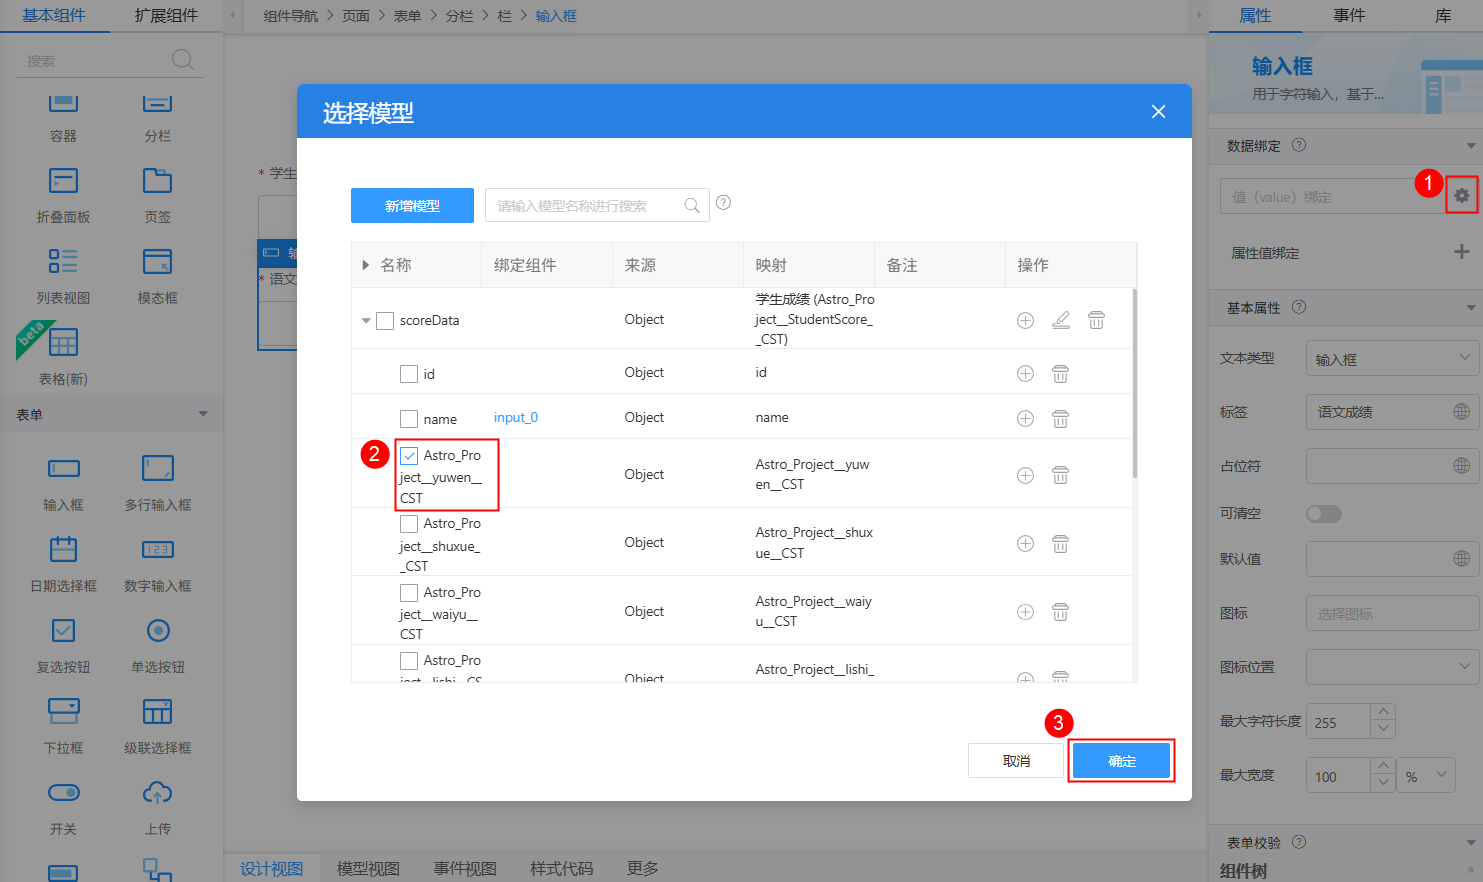Check the scoreData model checkbox
The height and width of the screenshot is (882, 1483).
[x=385, y=321]
